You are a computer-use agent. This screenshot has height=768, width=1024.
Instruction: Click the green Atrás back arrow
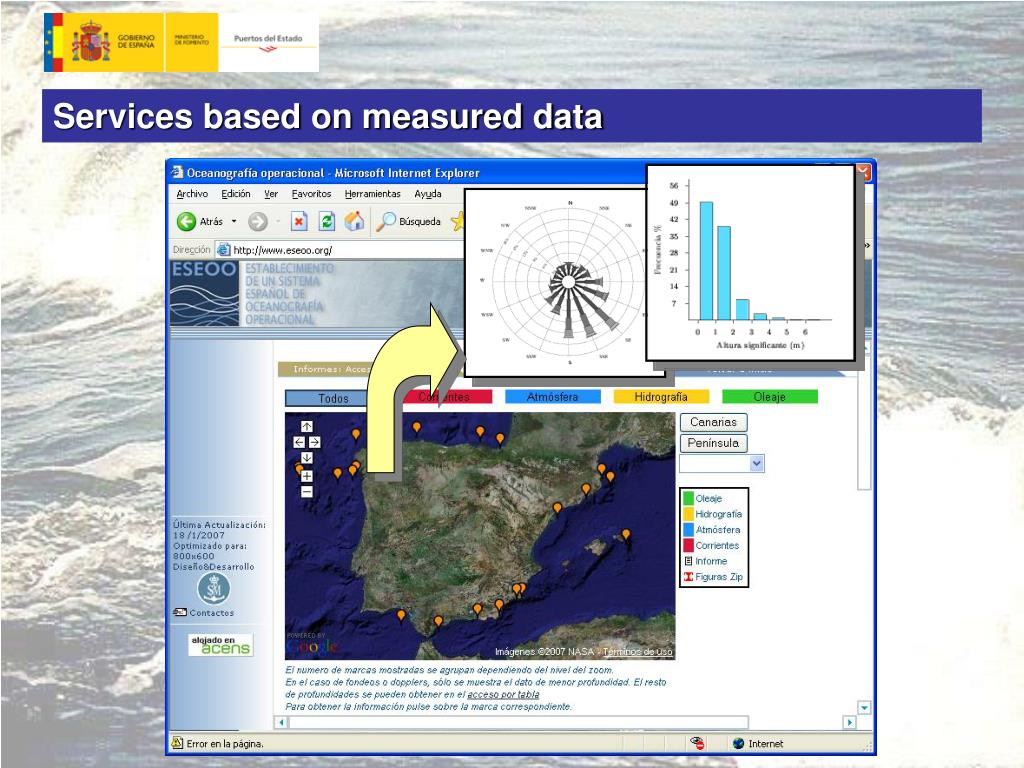tap(186, 222)
